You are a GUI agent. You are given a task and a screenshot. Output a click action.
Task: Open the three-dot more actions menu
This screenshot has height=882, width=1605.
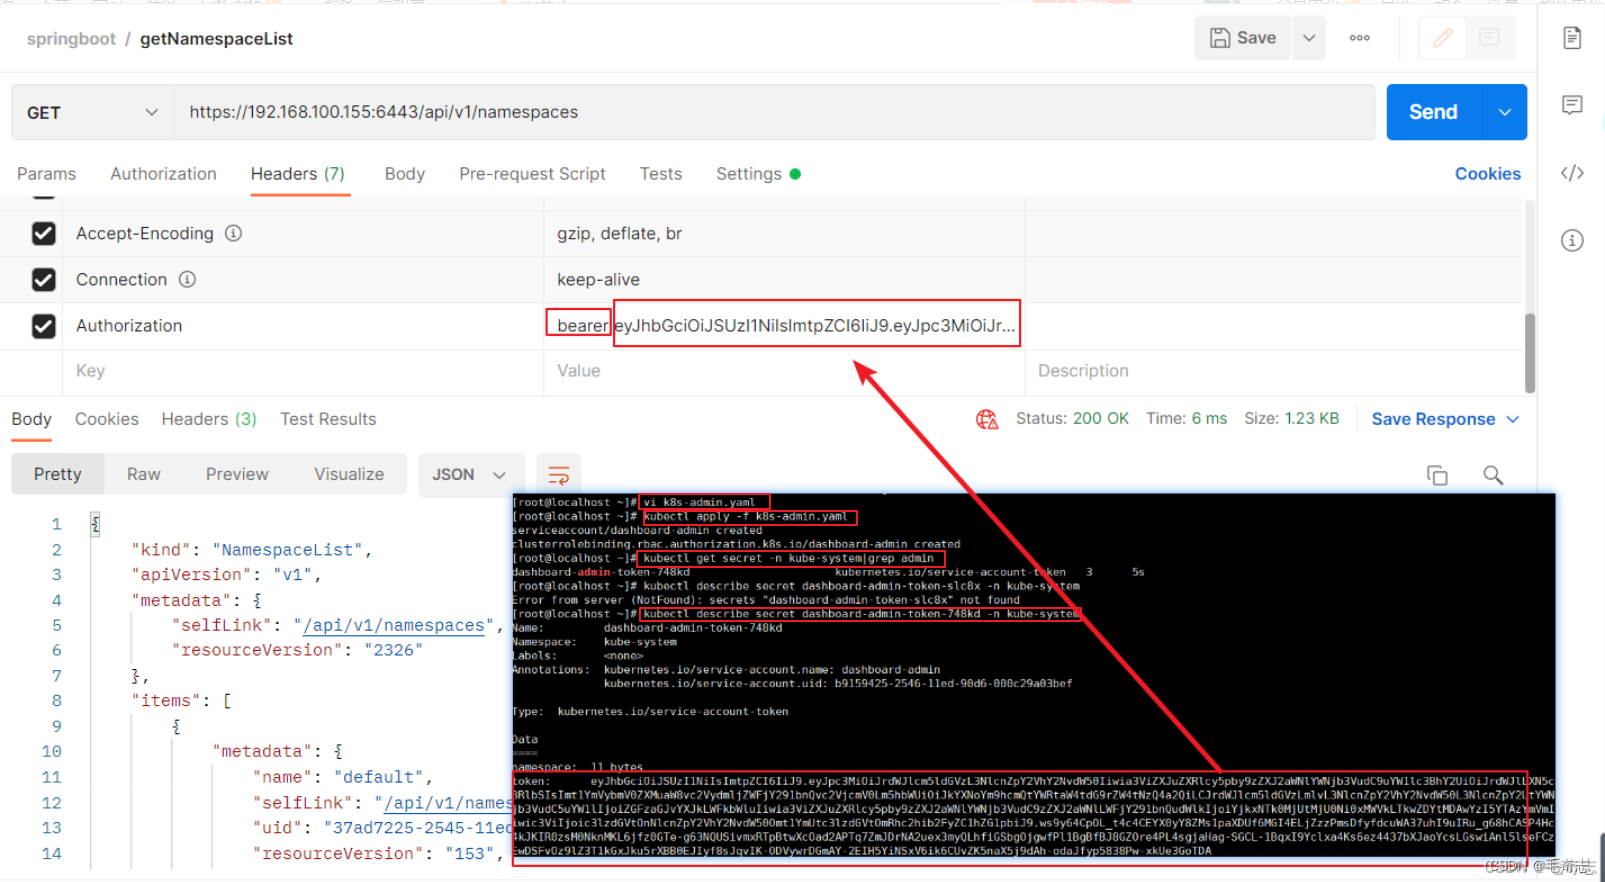(x=1359, y=38)
